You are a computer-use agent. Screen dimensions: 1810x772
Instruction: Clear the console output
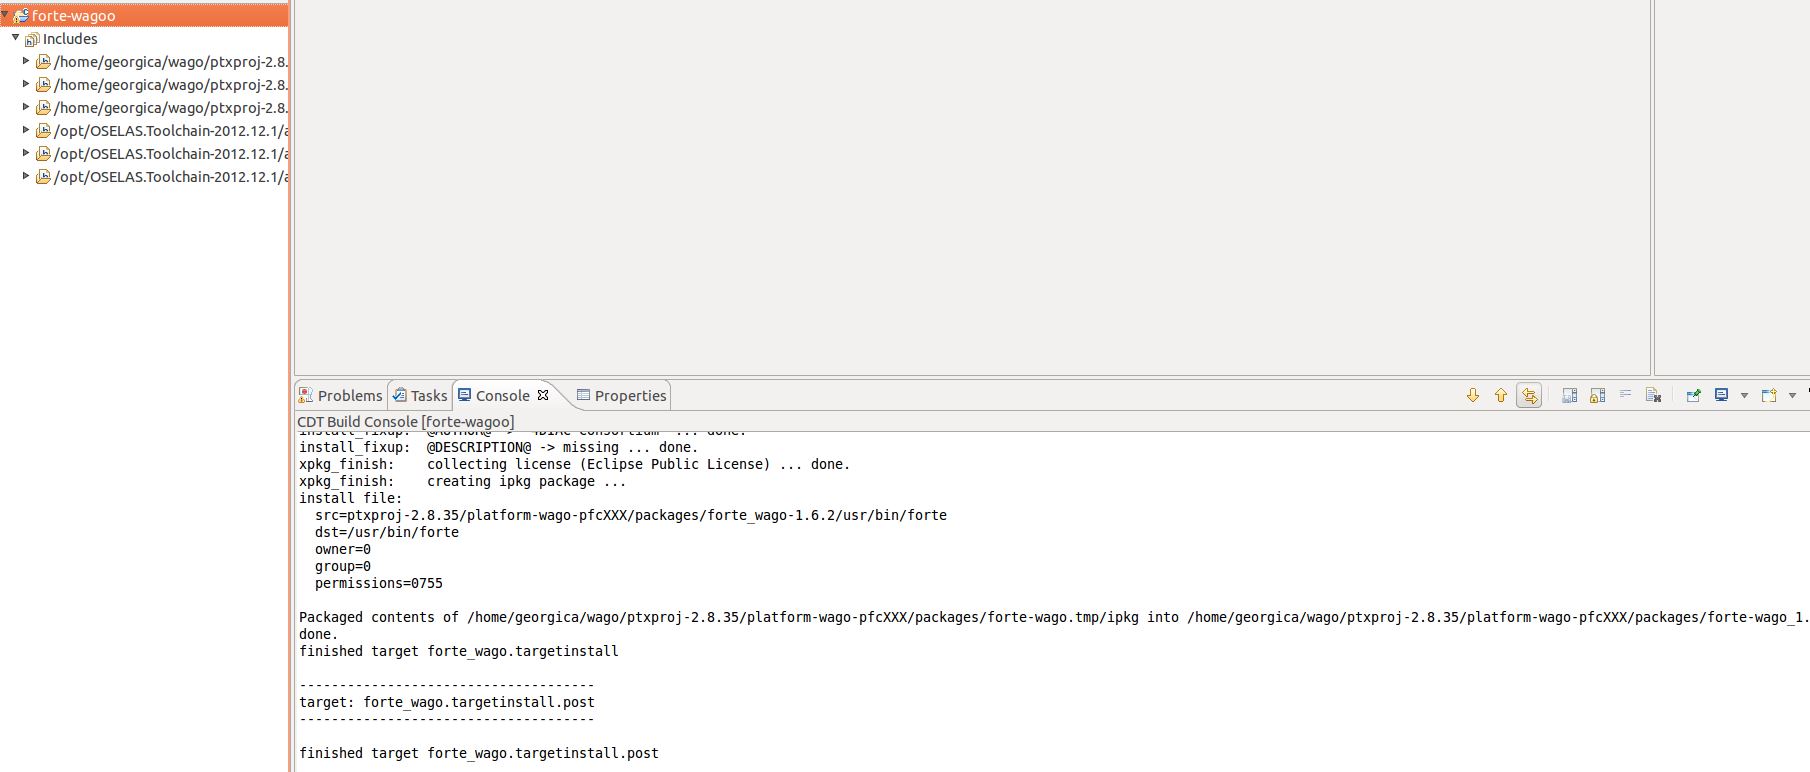[x=1653, y=396]
